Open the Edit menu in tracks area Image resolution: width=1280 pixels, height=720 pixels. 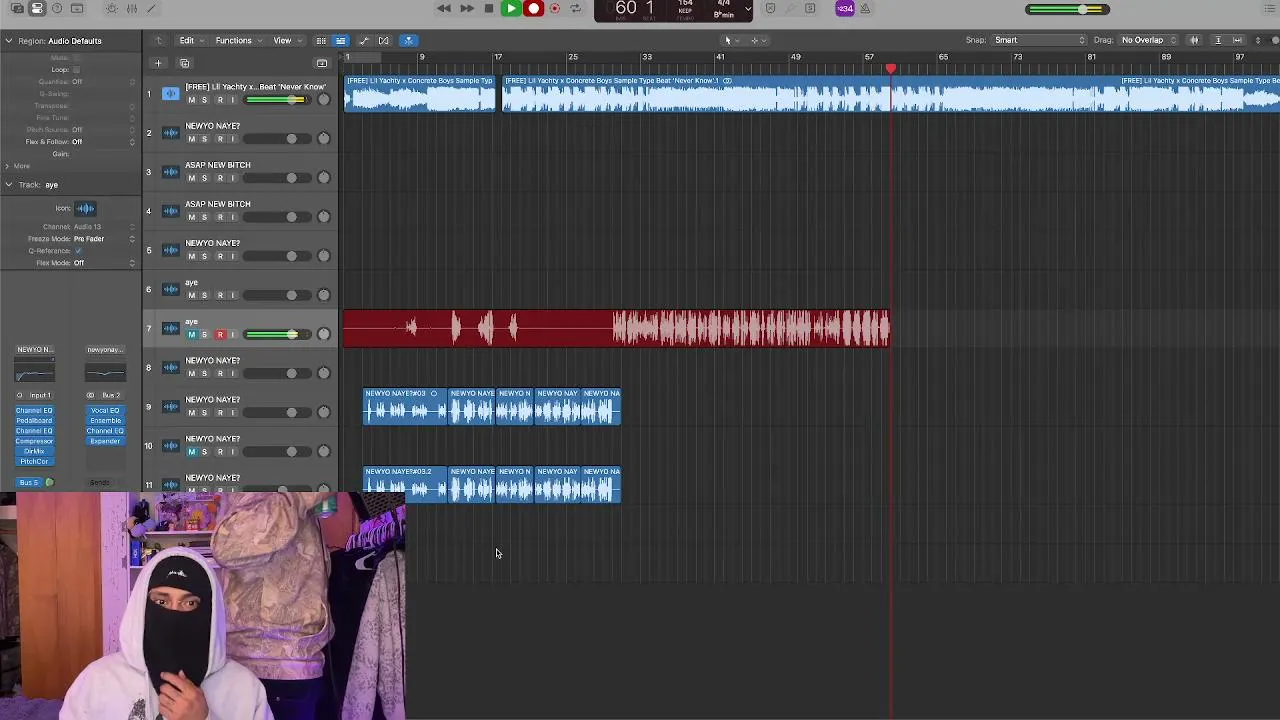coord(190,41)
